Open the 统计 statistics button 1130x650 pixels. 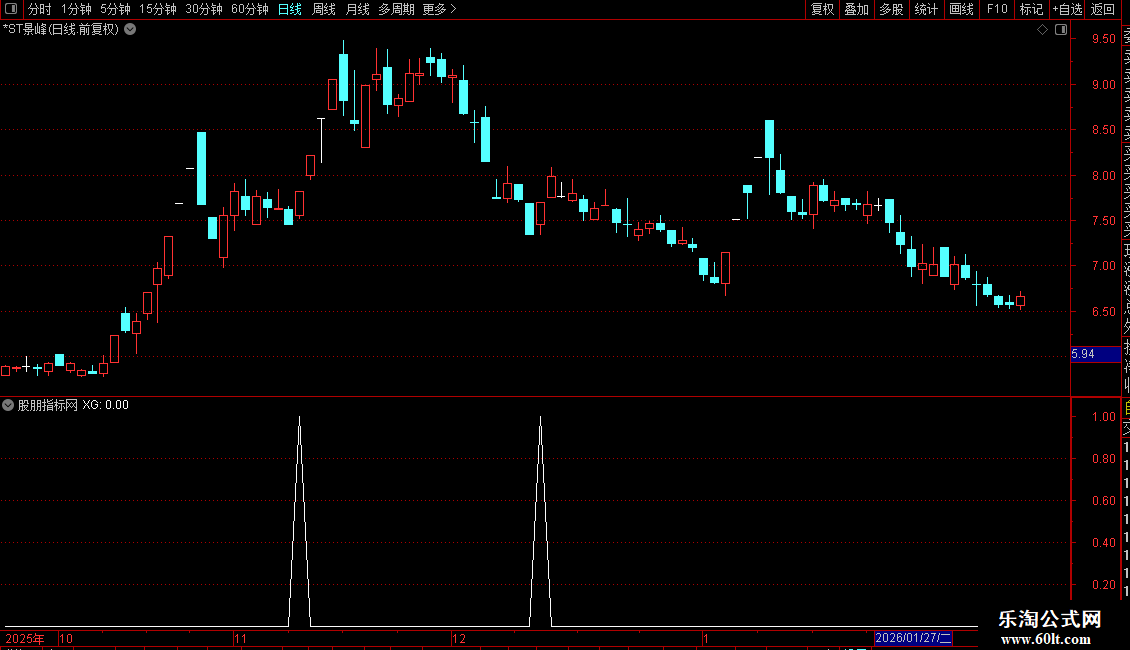coord(926,9)
